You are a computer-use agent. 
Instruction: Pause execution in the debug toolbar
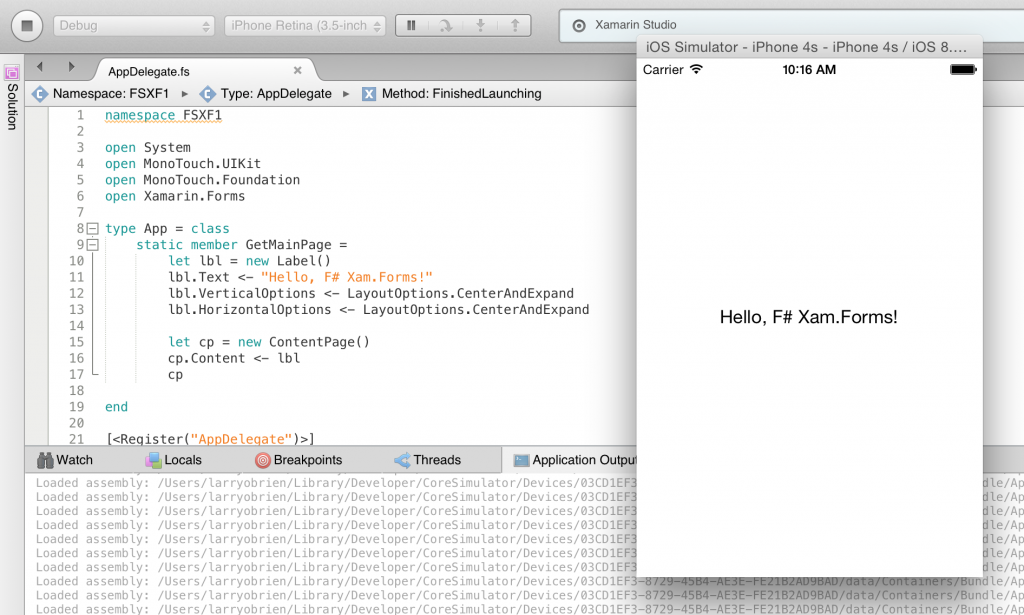[411, 25]
